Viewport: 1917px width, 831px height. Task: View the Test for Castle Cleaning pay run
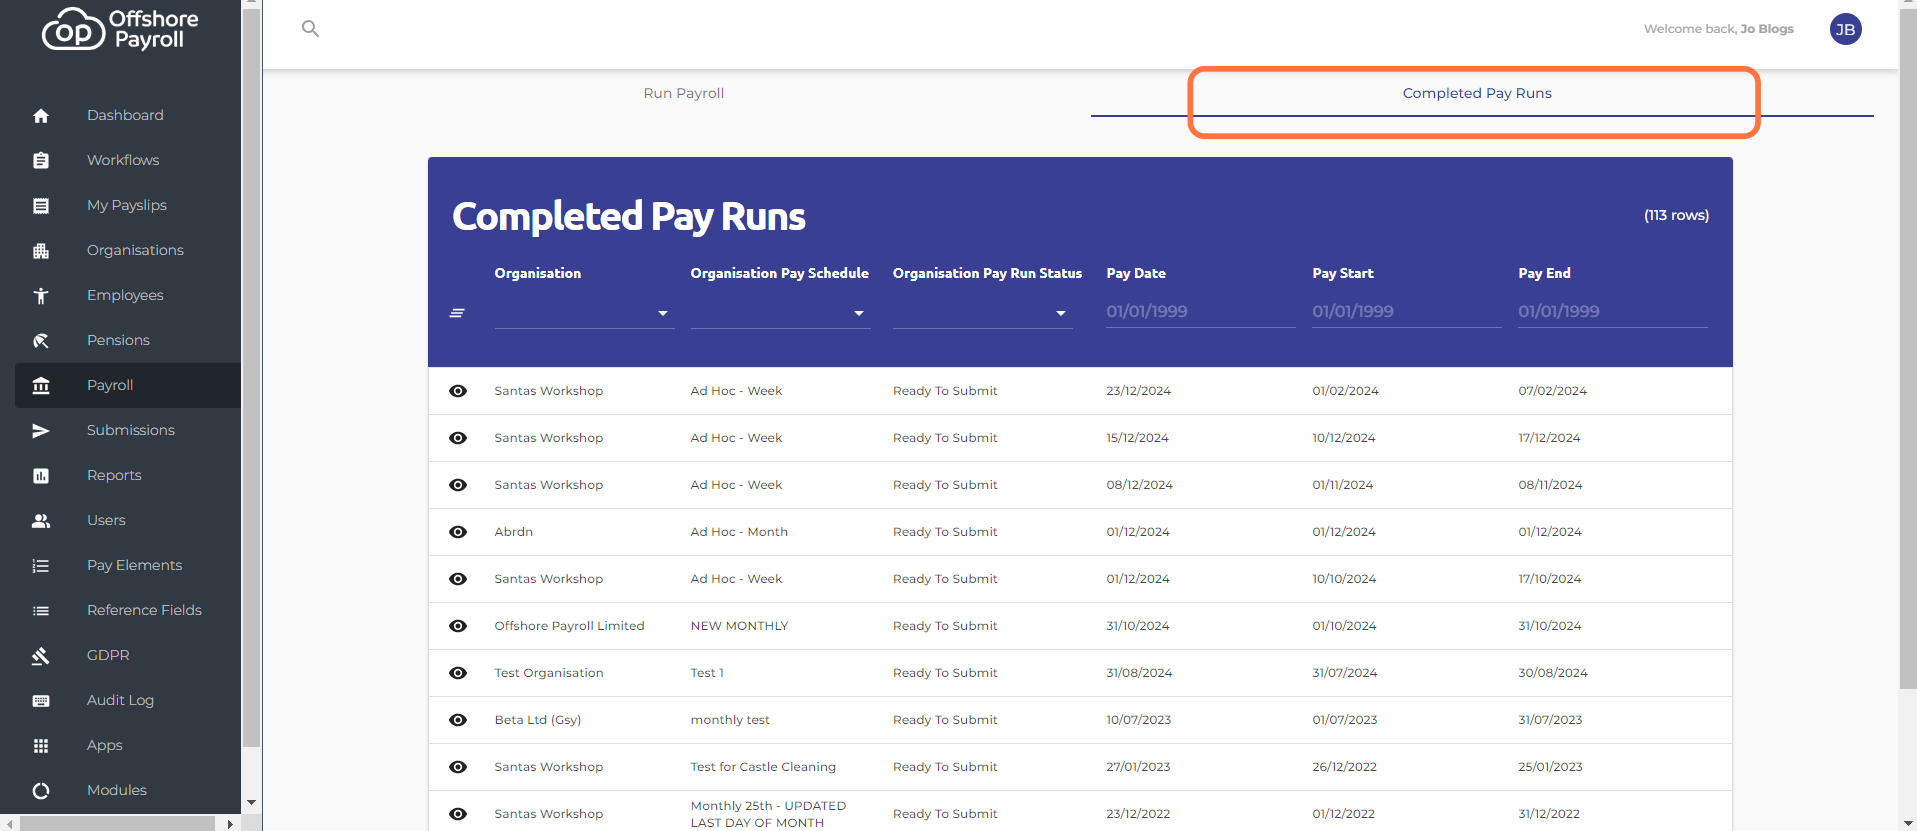(x=458, y=767)
